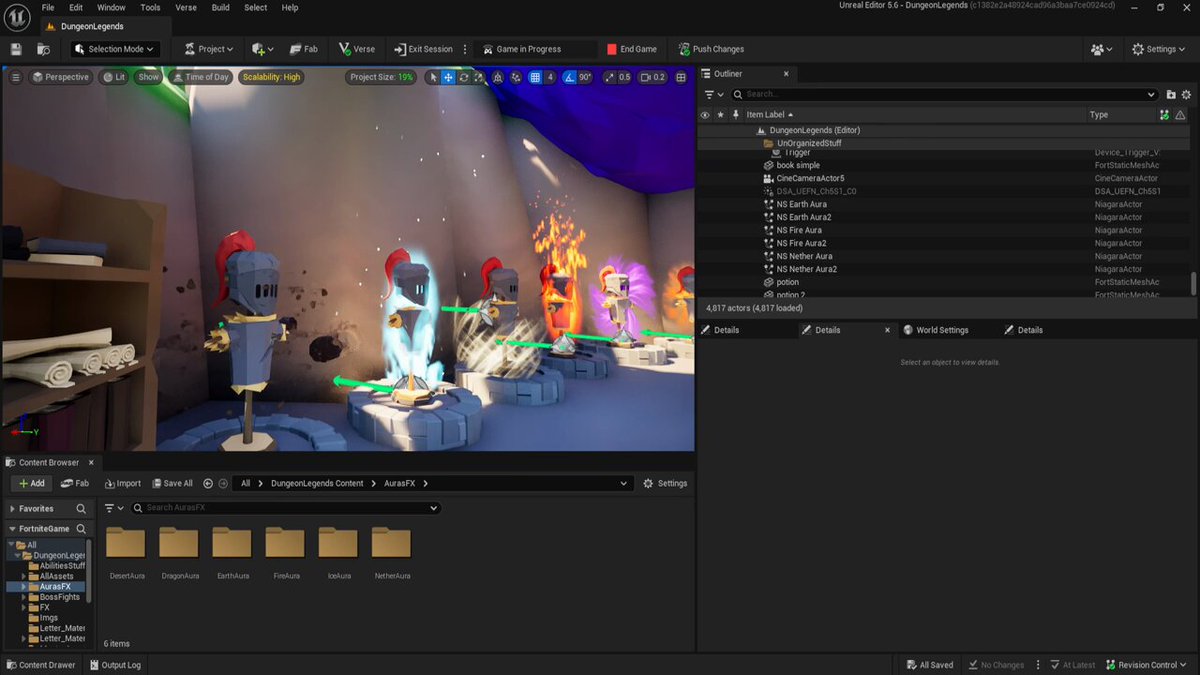The image size is (1200, 675).
Task: Open the viewport hamburger options menu
Action: click(15, 77)
